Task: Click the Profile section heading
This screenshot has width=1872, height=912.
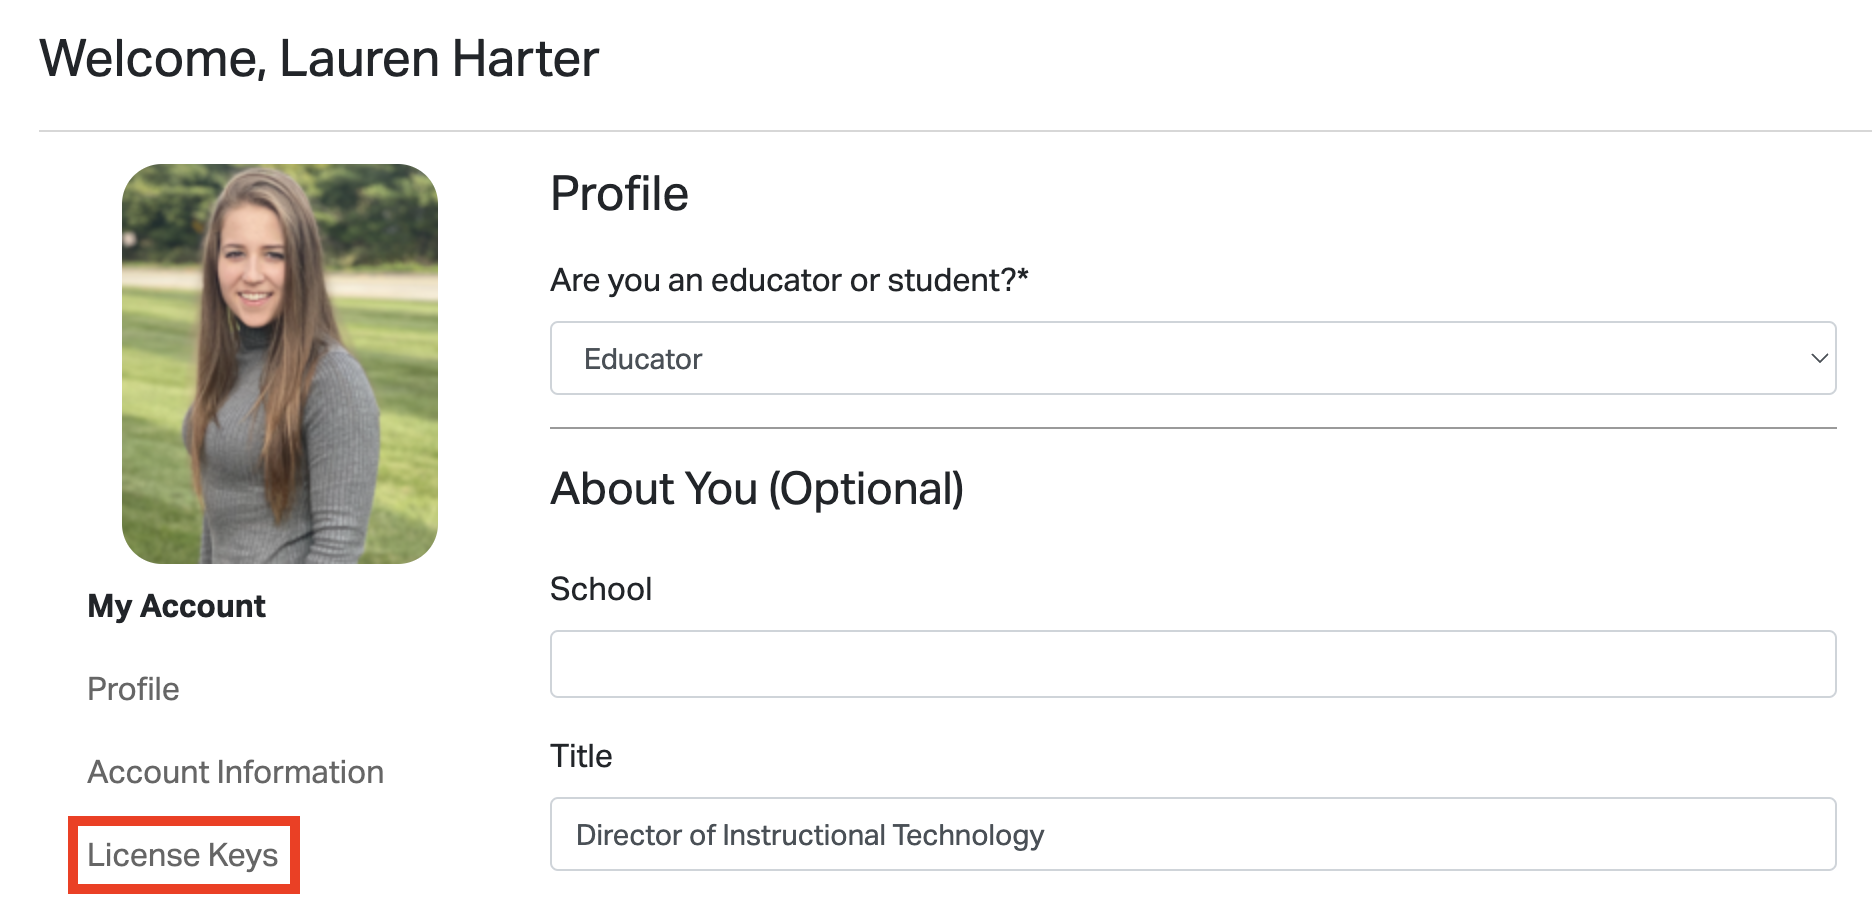Action: click(x=619, y=194)
